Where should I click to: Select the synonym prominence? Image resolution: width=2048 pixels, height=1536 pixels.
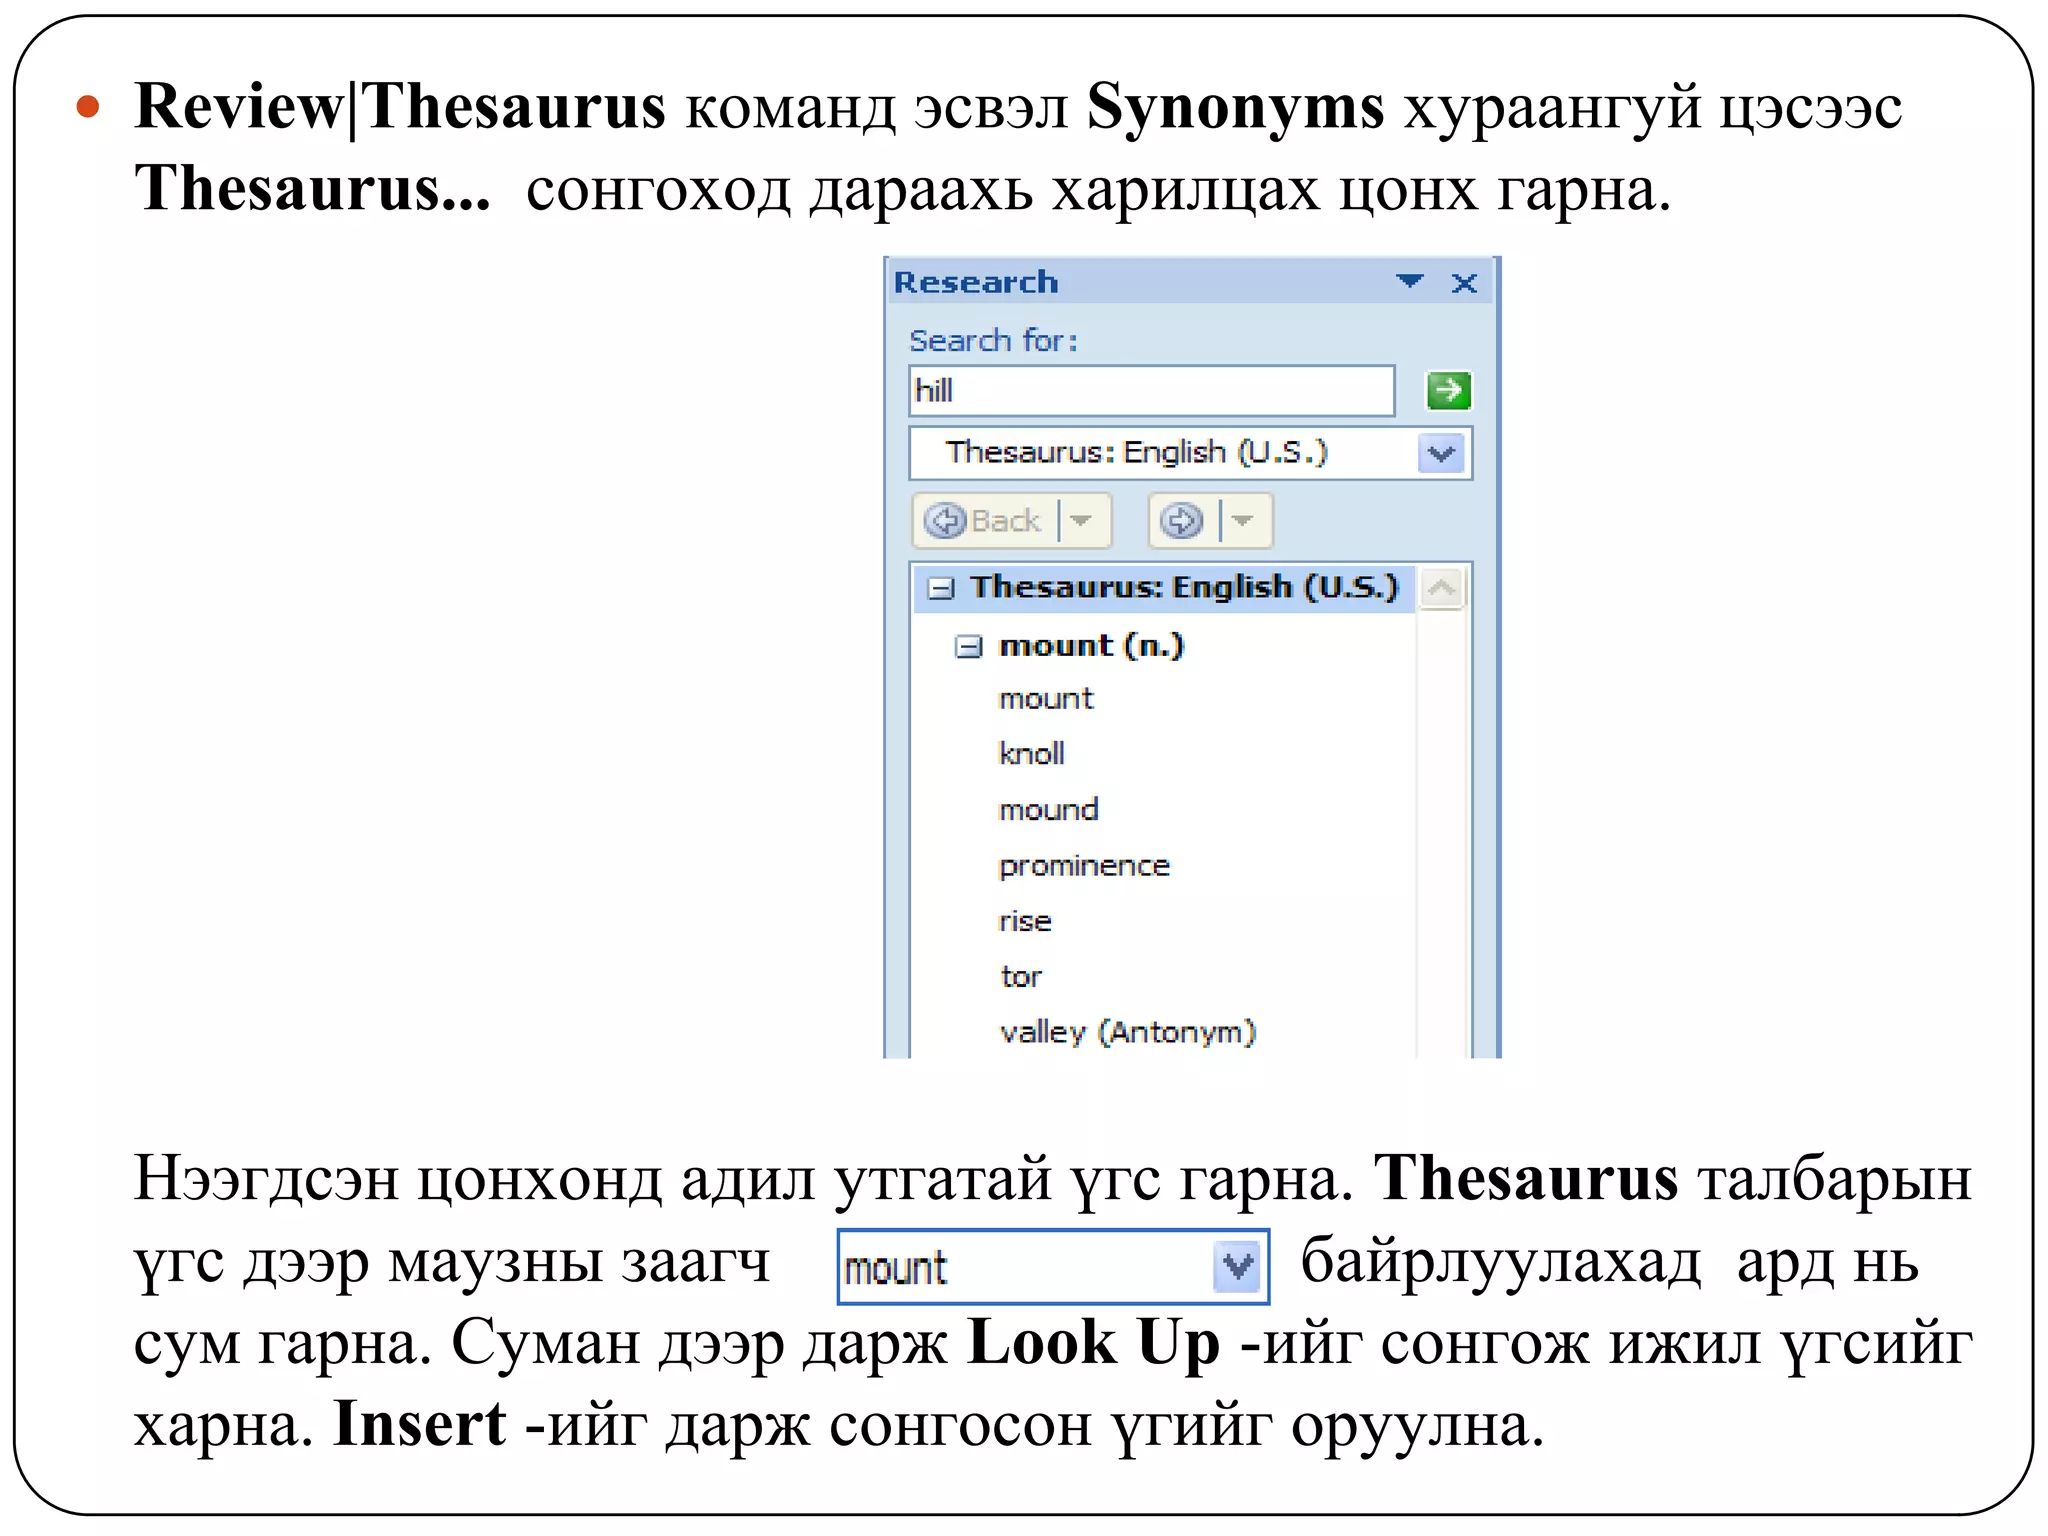point(1084,866)
